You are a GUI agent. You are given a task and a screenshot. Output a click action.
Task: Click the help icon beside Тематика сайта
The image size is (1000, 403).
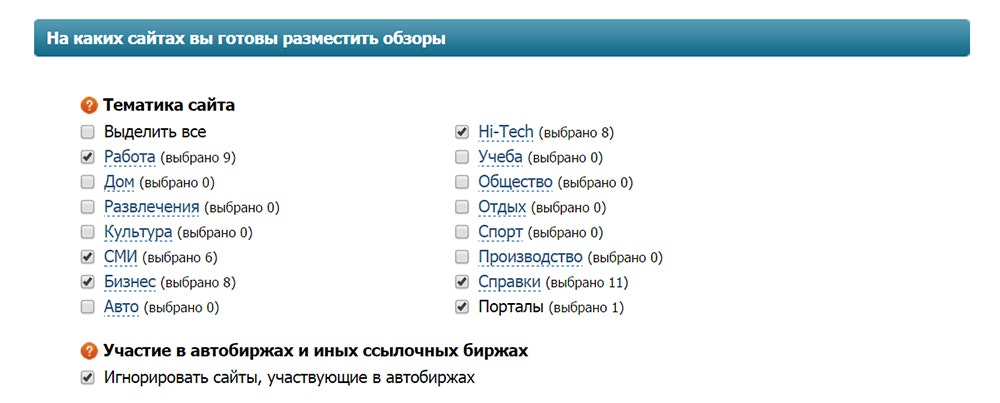pyautogui.click(x=89, y=105)
